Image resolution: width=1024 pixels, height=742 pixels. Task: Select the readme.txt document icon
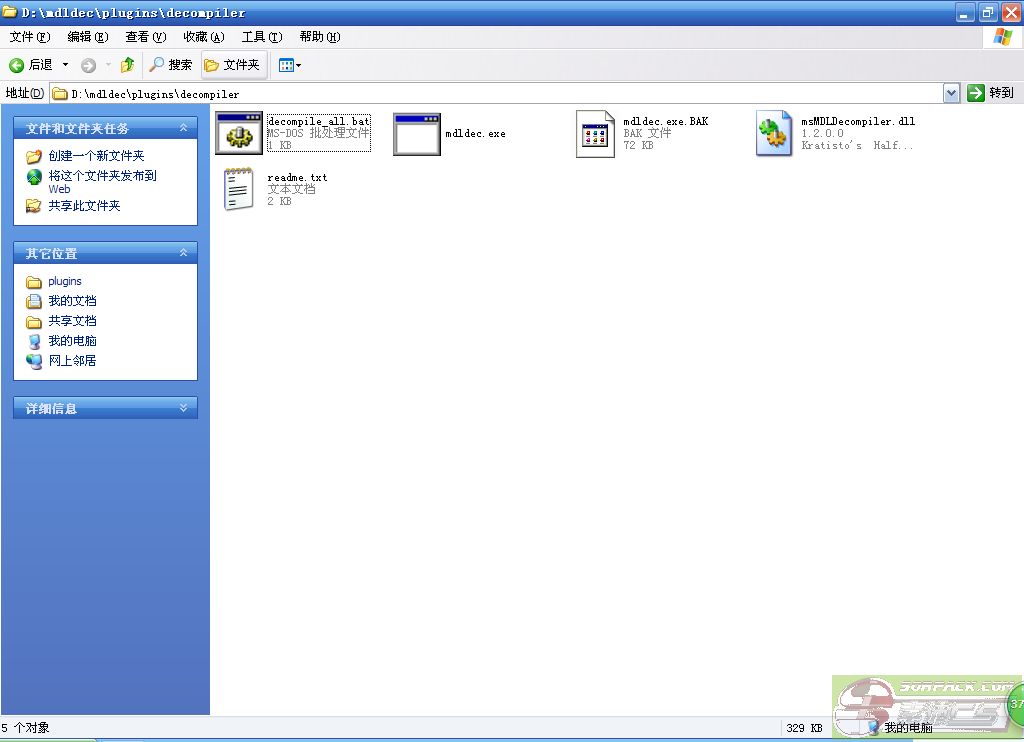[239, 189]
